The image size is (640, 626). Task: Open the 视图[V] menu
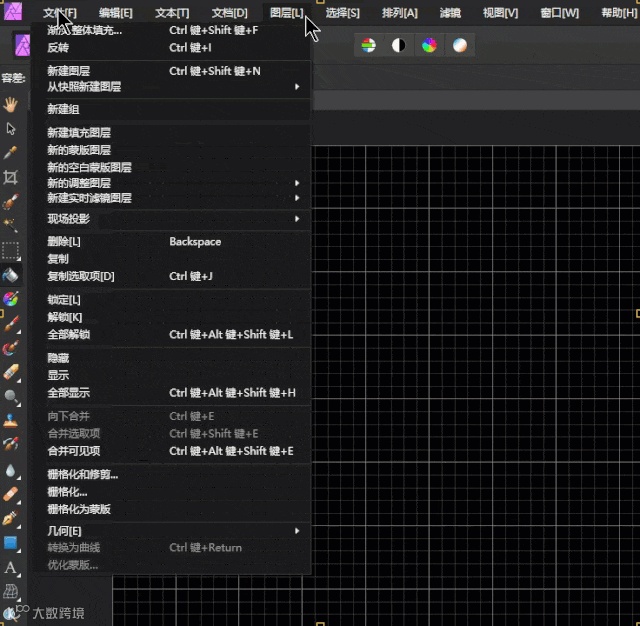point(500,13)
